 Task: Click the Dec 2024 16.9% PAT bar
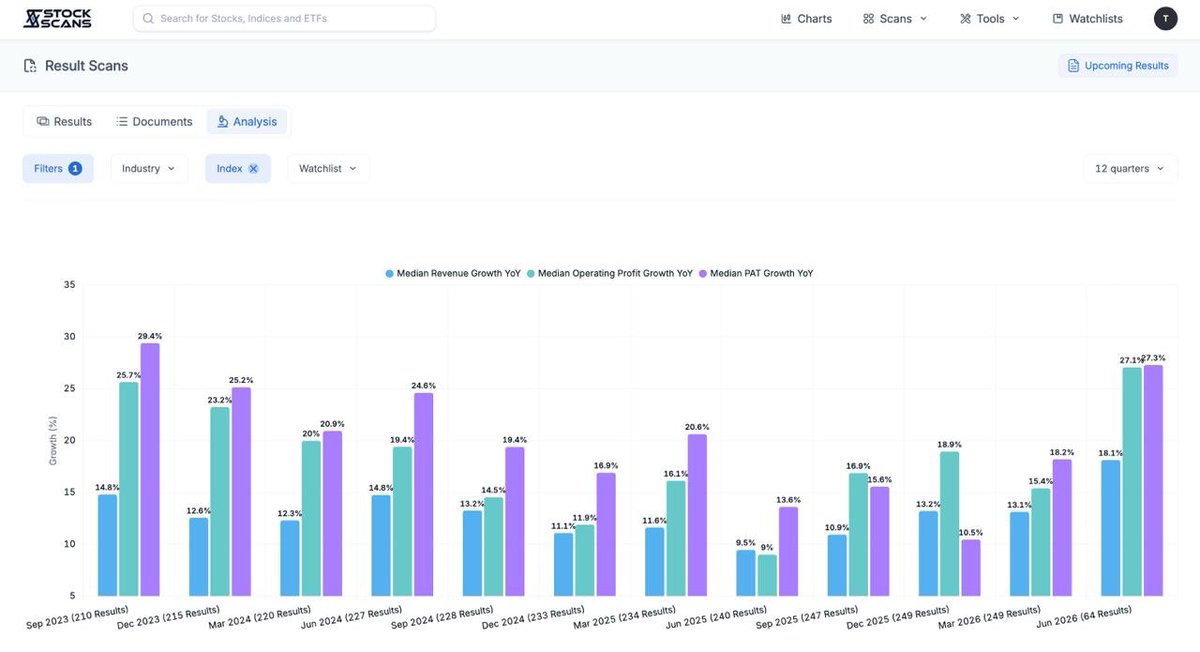tap(606, 534)
